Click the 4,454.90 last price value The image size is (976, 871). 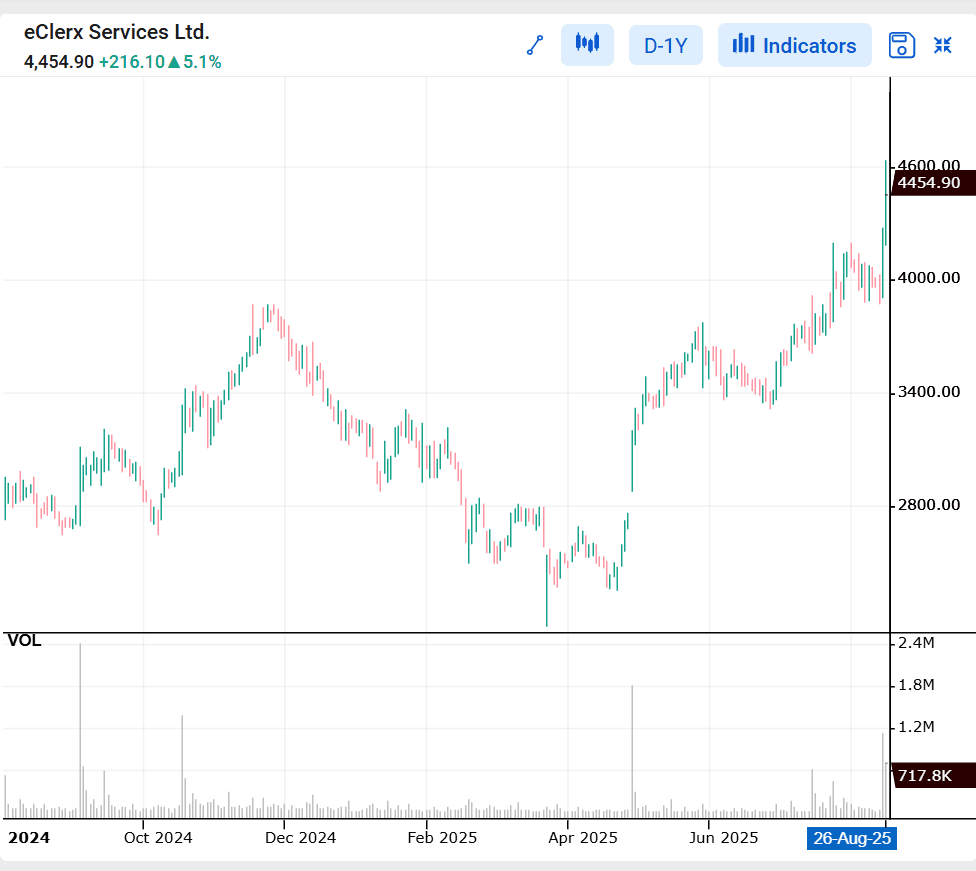pyautogui.click(x=59, y=62)
